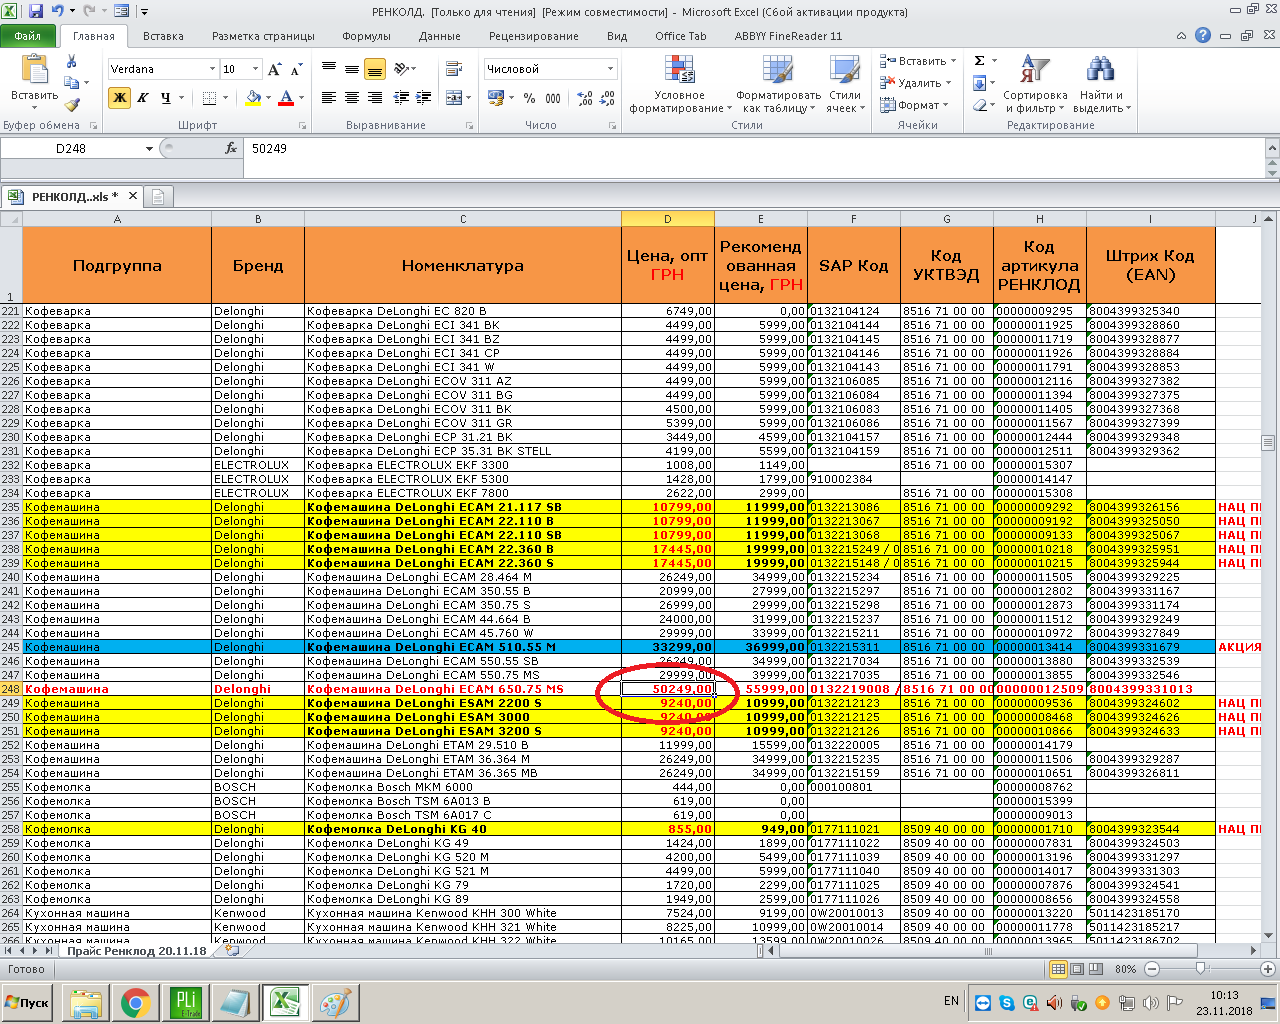Switch to the Формулы tab
This screenshot has width=1280, height=1024.
pyautogui.click(x=366, y=36)
